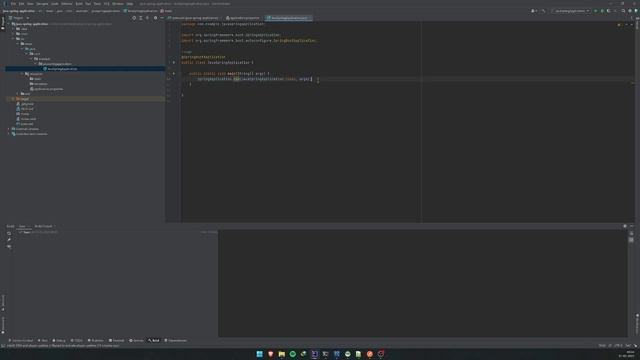Rerun build icon in Build panel
The height and width of the screenshot is (360, 640).
pyautogui.click(x=9, y=233)
